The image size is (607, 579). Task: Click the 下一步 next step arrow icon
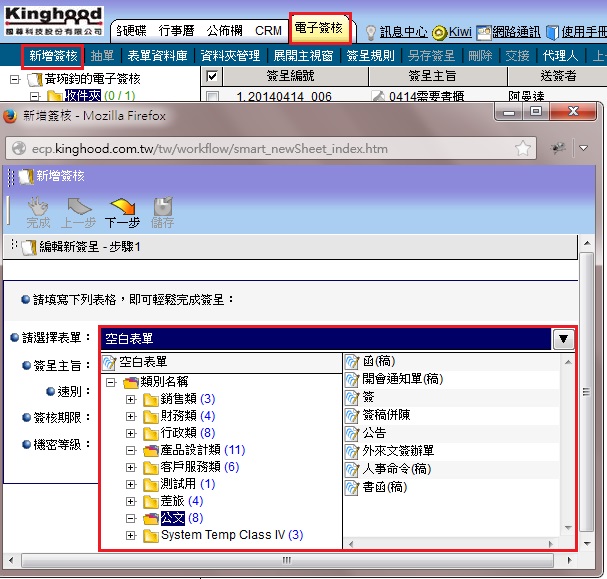click(122, 207)
